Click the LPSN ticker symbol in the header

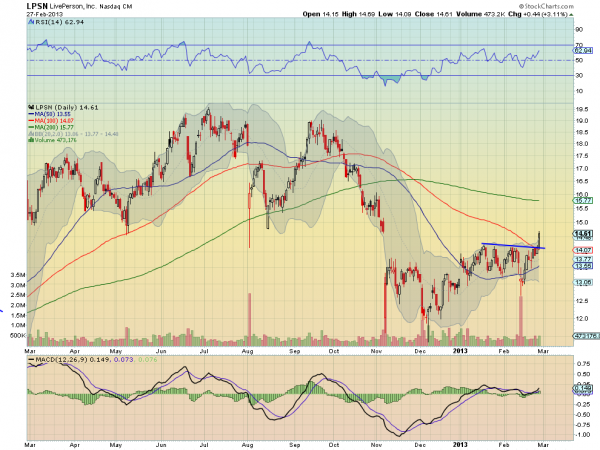pos(37,6)
